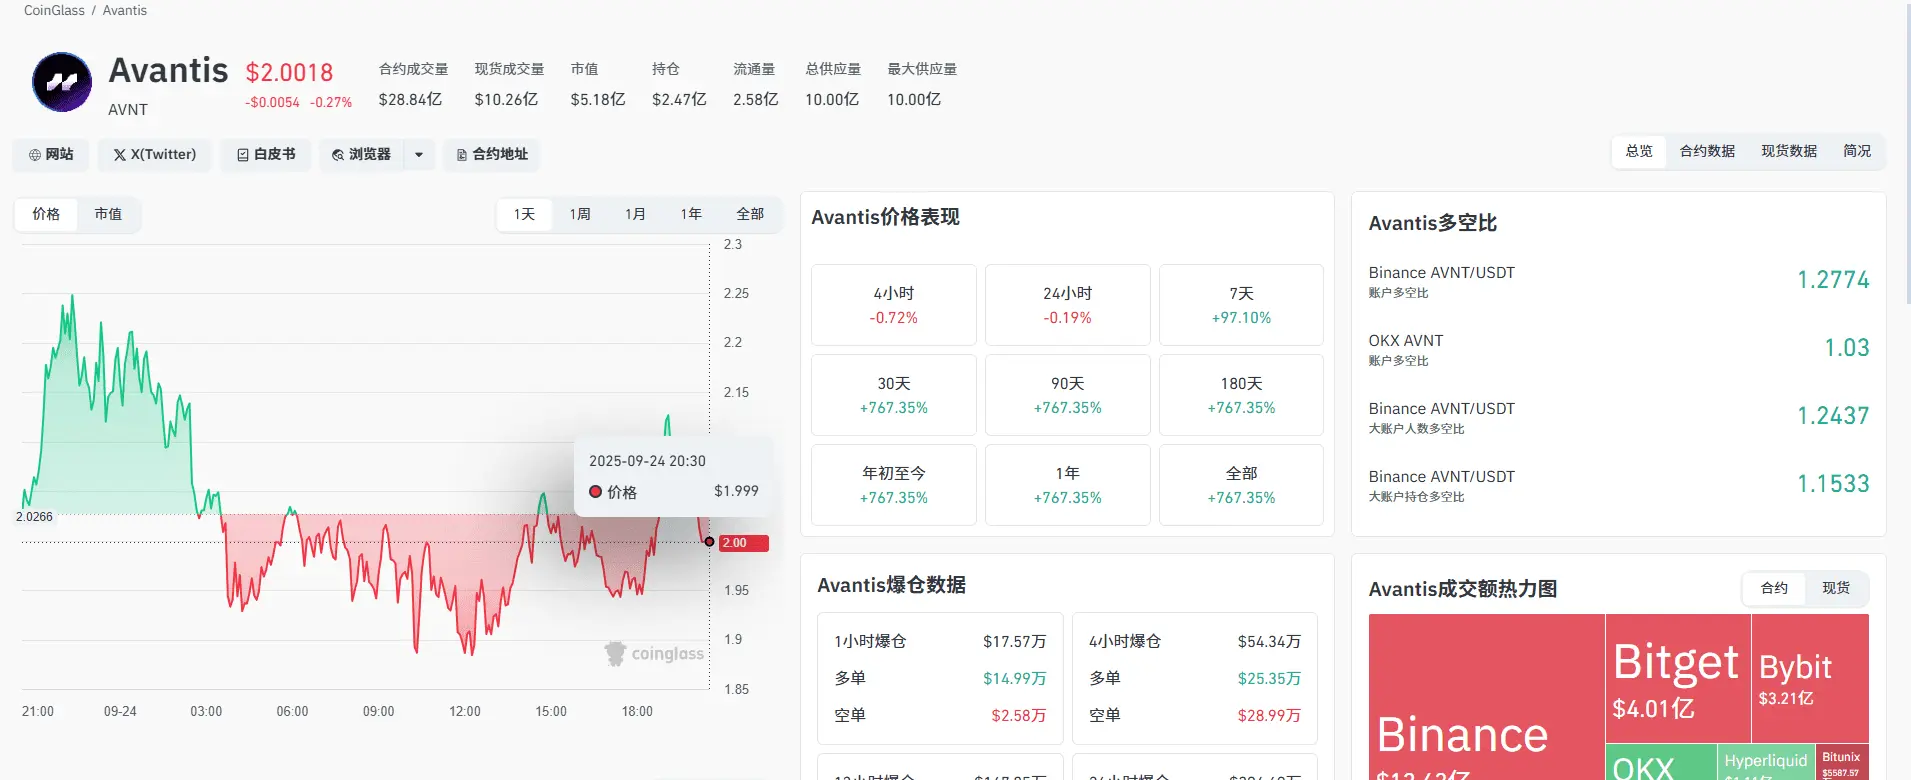This screenshot has height=780, width=1911.
Task: Click the Bybit $3.21亿 heatmap block
Action: (x=1810, y=678)
